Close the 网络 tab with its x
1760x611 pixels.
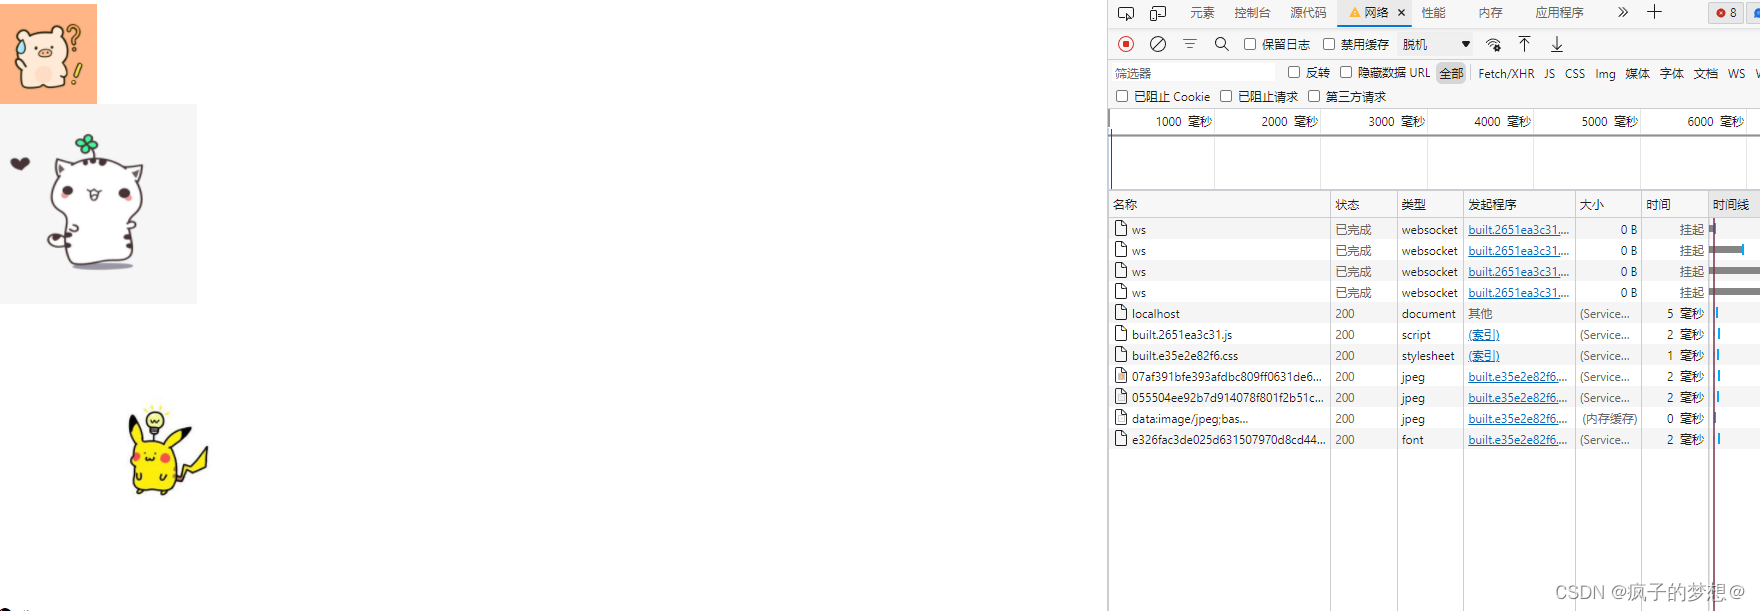pyautogui.click(x=1401, y=13)
